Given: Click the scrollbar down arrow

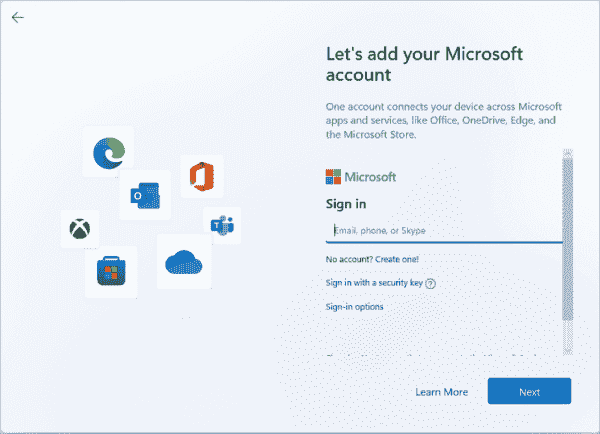Looking at the screenshot, I should tap(568, 350).
